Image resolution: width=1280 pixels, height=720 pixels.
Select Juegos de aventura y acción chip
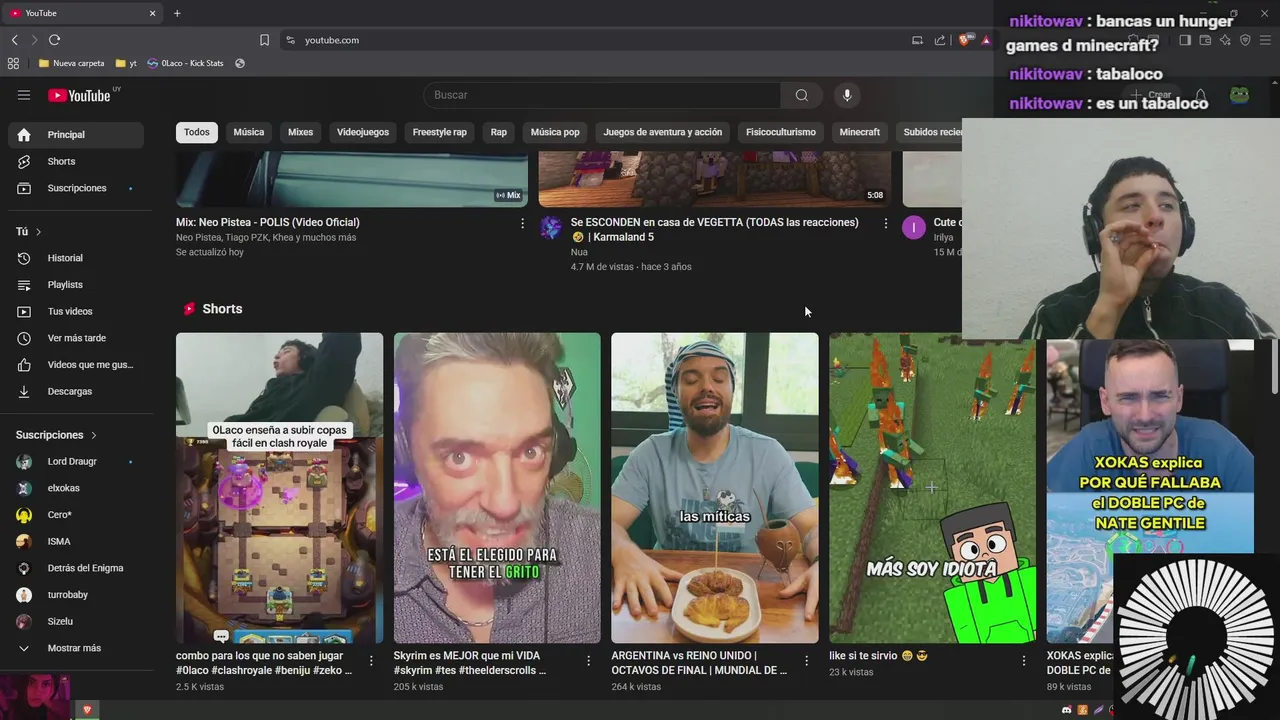point(662,132)
